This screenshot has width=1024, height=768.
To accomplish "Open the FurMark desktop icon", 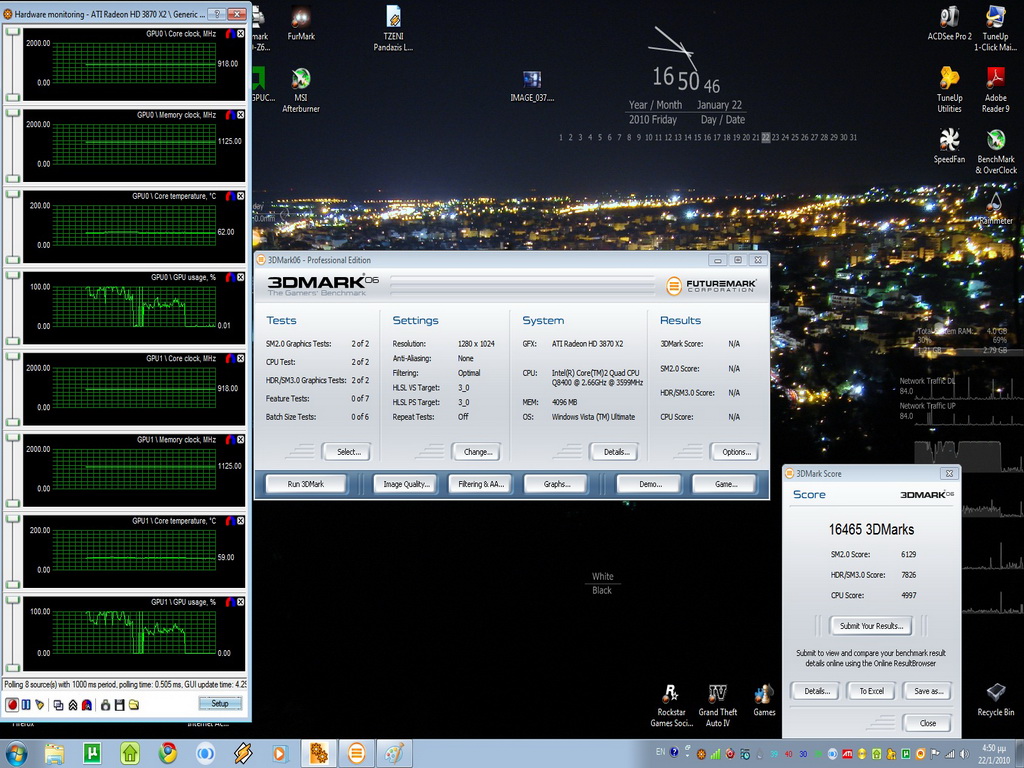I will (301, 24).
